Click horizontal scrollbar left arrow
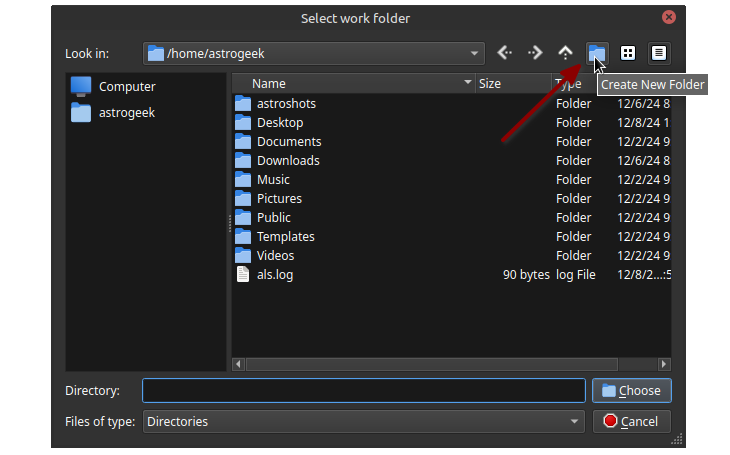Image resolution: width=730 pixels, height=455 pixels. [x=238, y=364]
